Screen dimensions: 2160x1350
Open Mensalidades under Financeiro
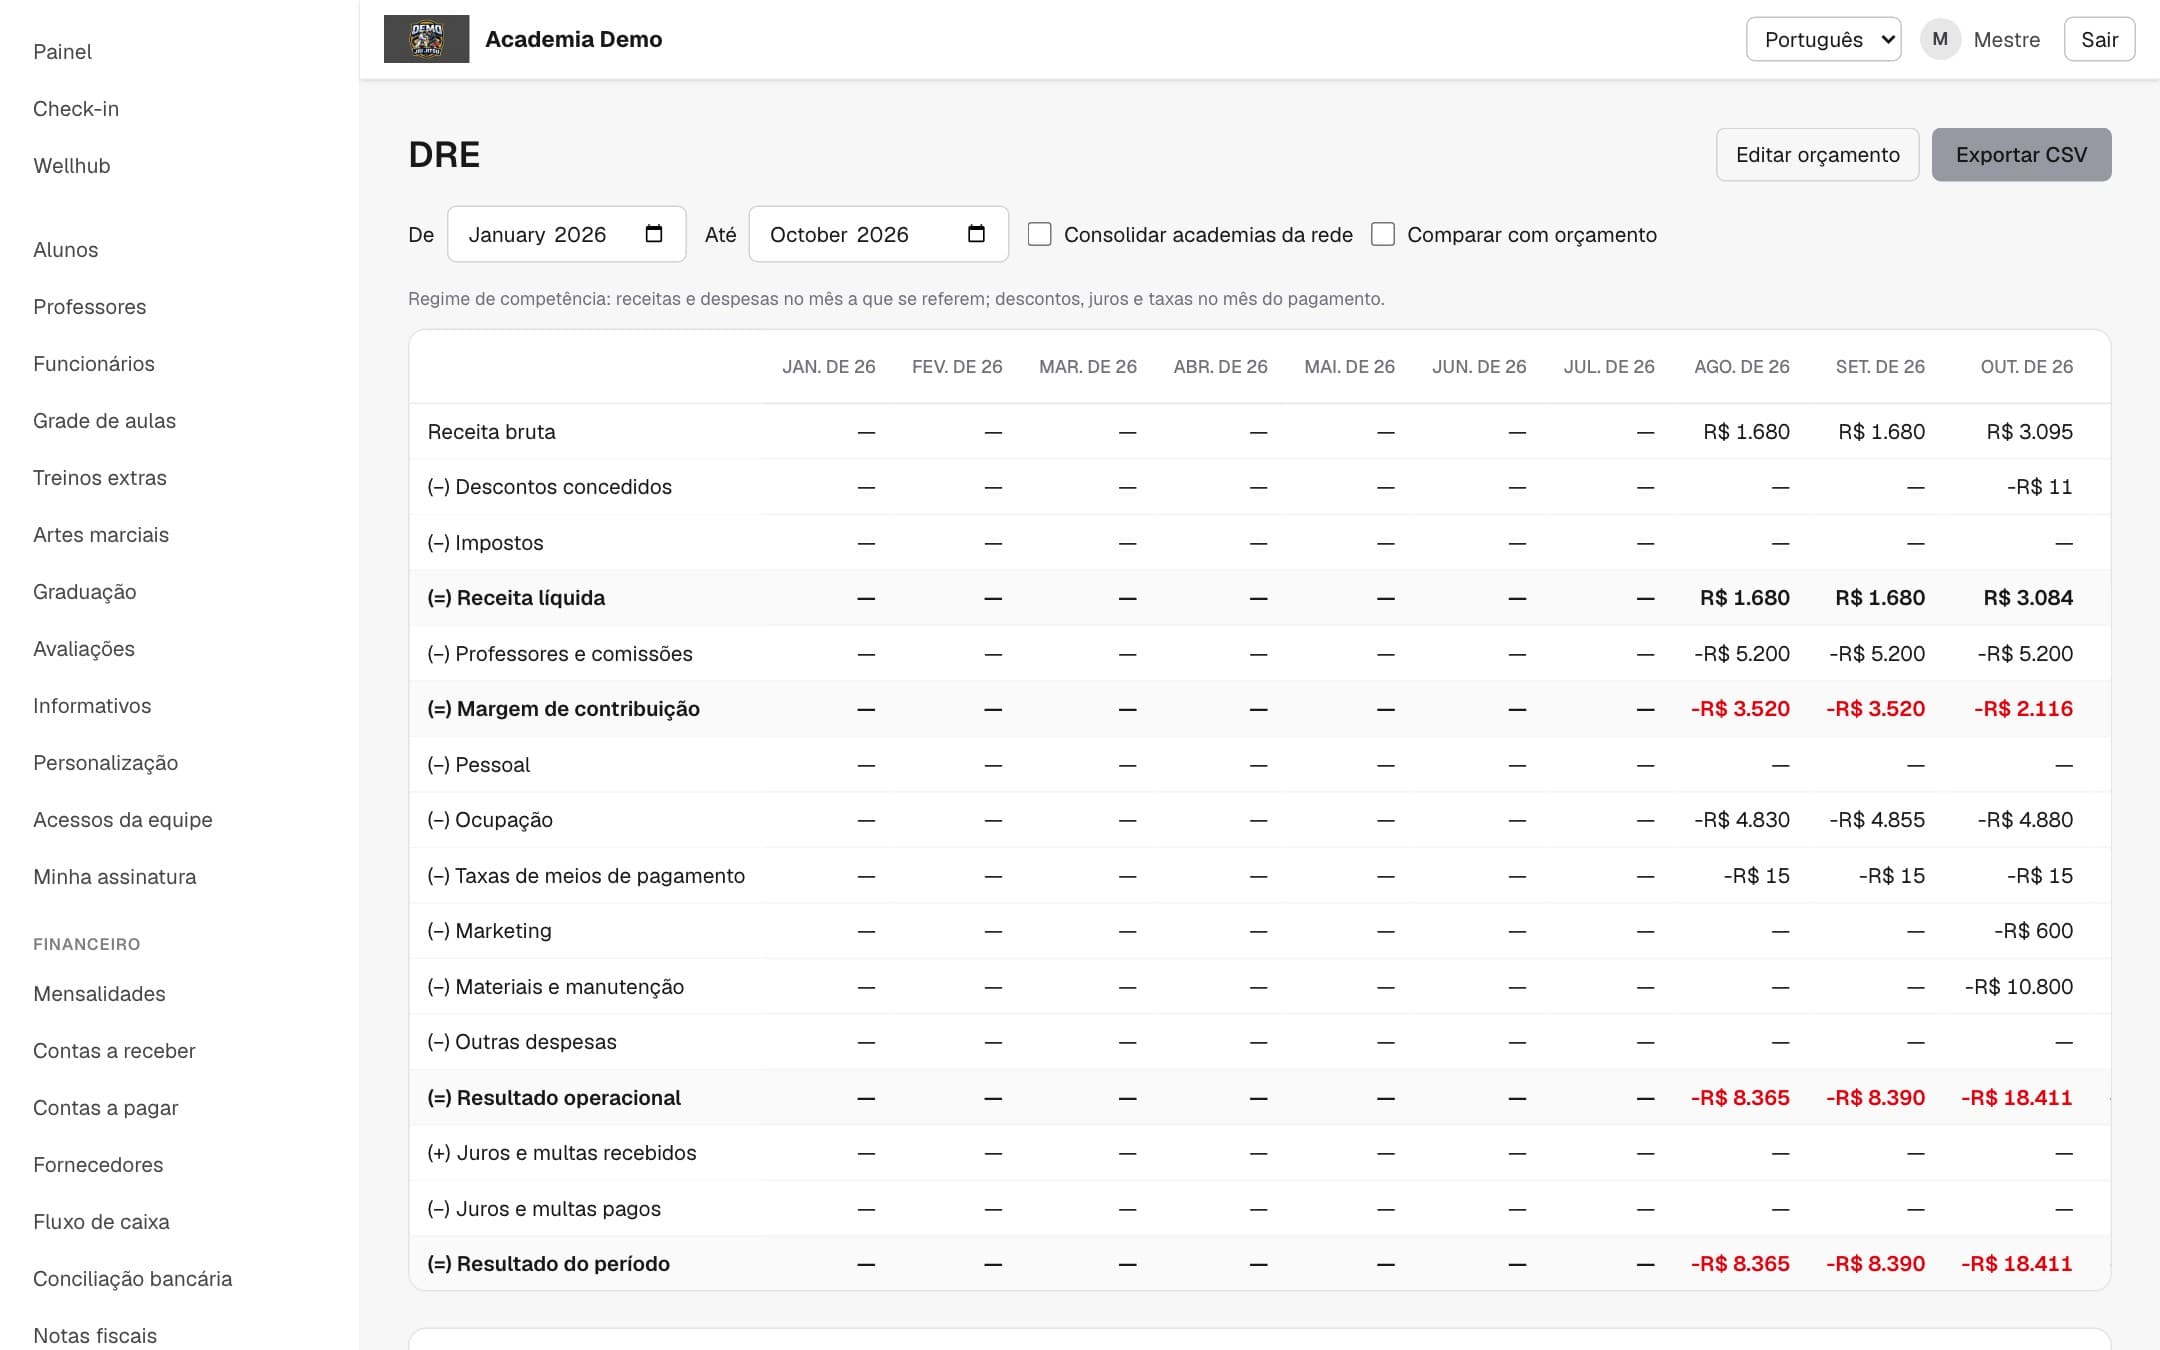tap(100, 994)
